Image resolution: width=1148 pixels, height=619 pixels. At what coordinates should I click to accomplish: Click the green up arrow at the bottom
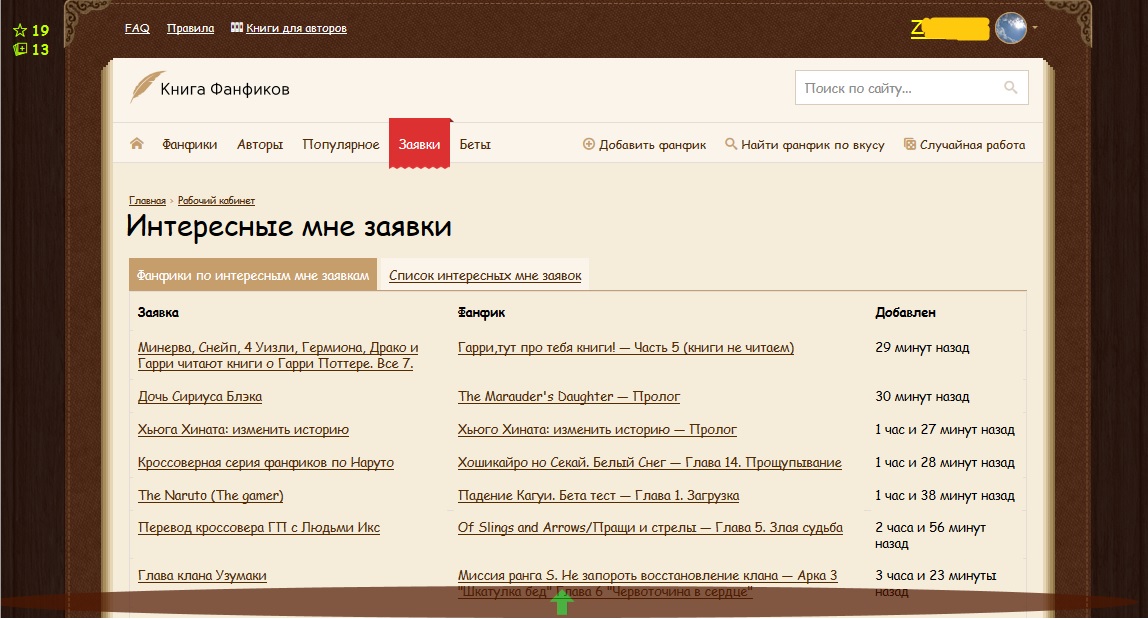click(562, 601)
